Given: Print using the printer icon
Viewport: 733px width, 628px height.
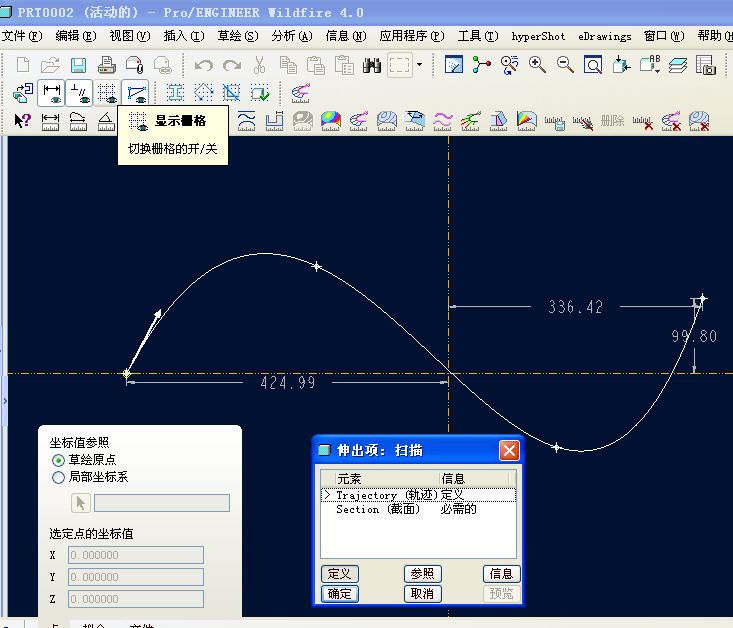Looking at the screenshot, I should [107, 65].
